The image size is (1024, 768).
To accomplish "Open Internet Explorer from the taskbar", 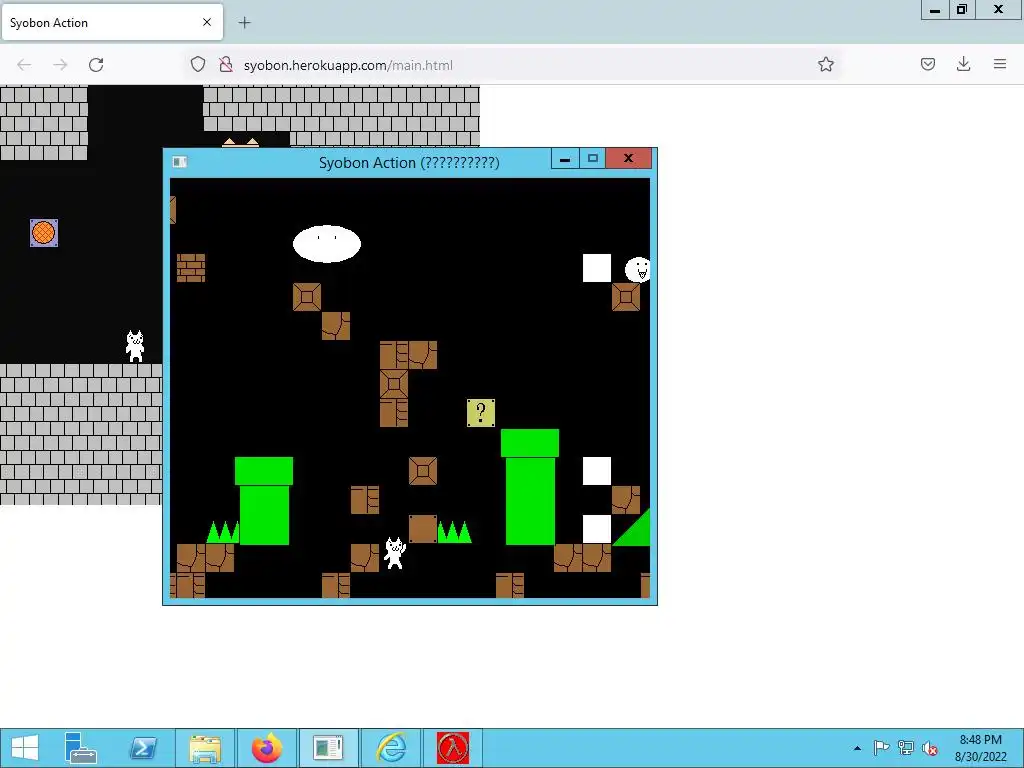I will click(x=391, y=747).
